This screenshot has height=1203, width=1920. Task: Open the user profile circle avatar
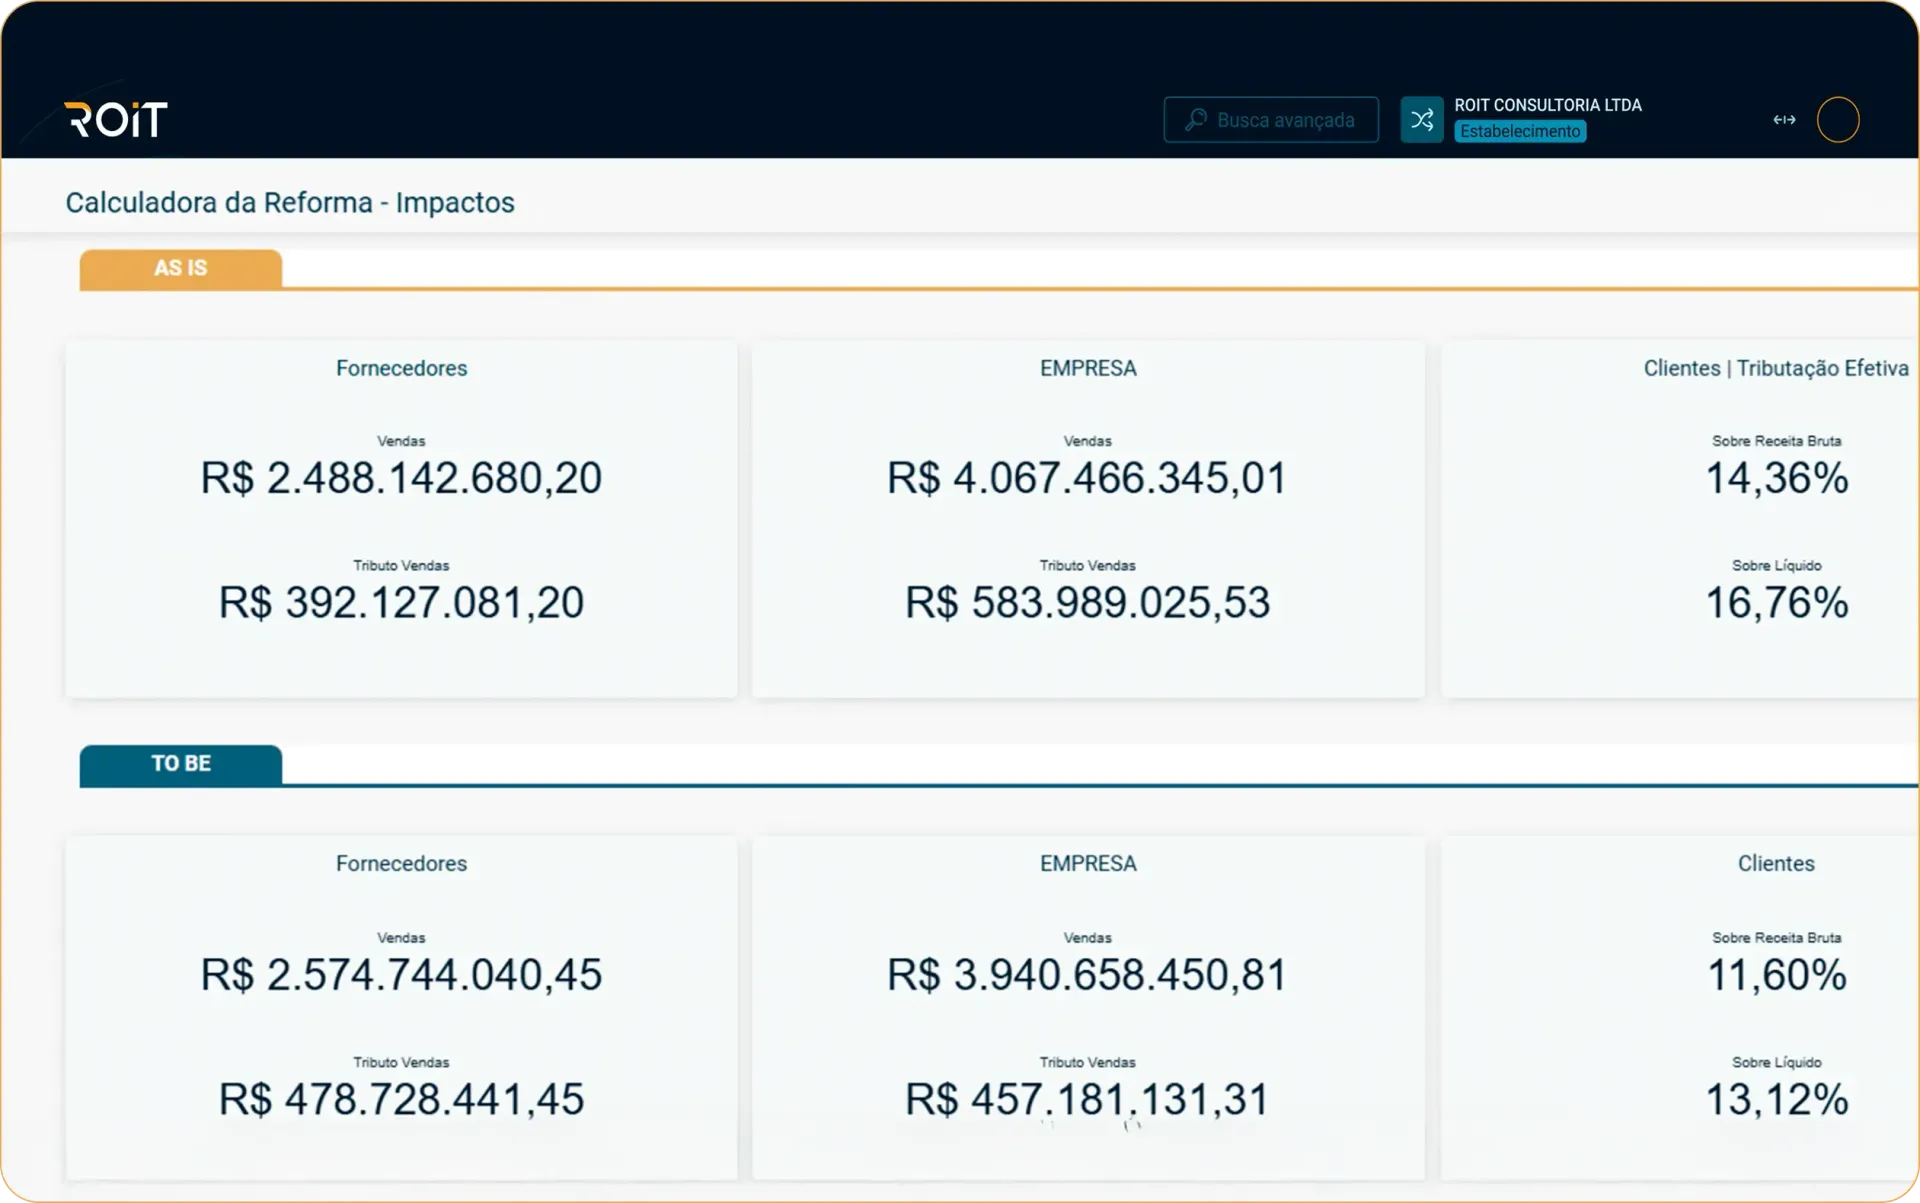pyautogui.click(x=1838, y=120)
